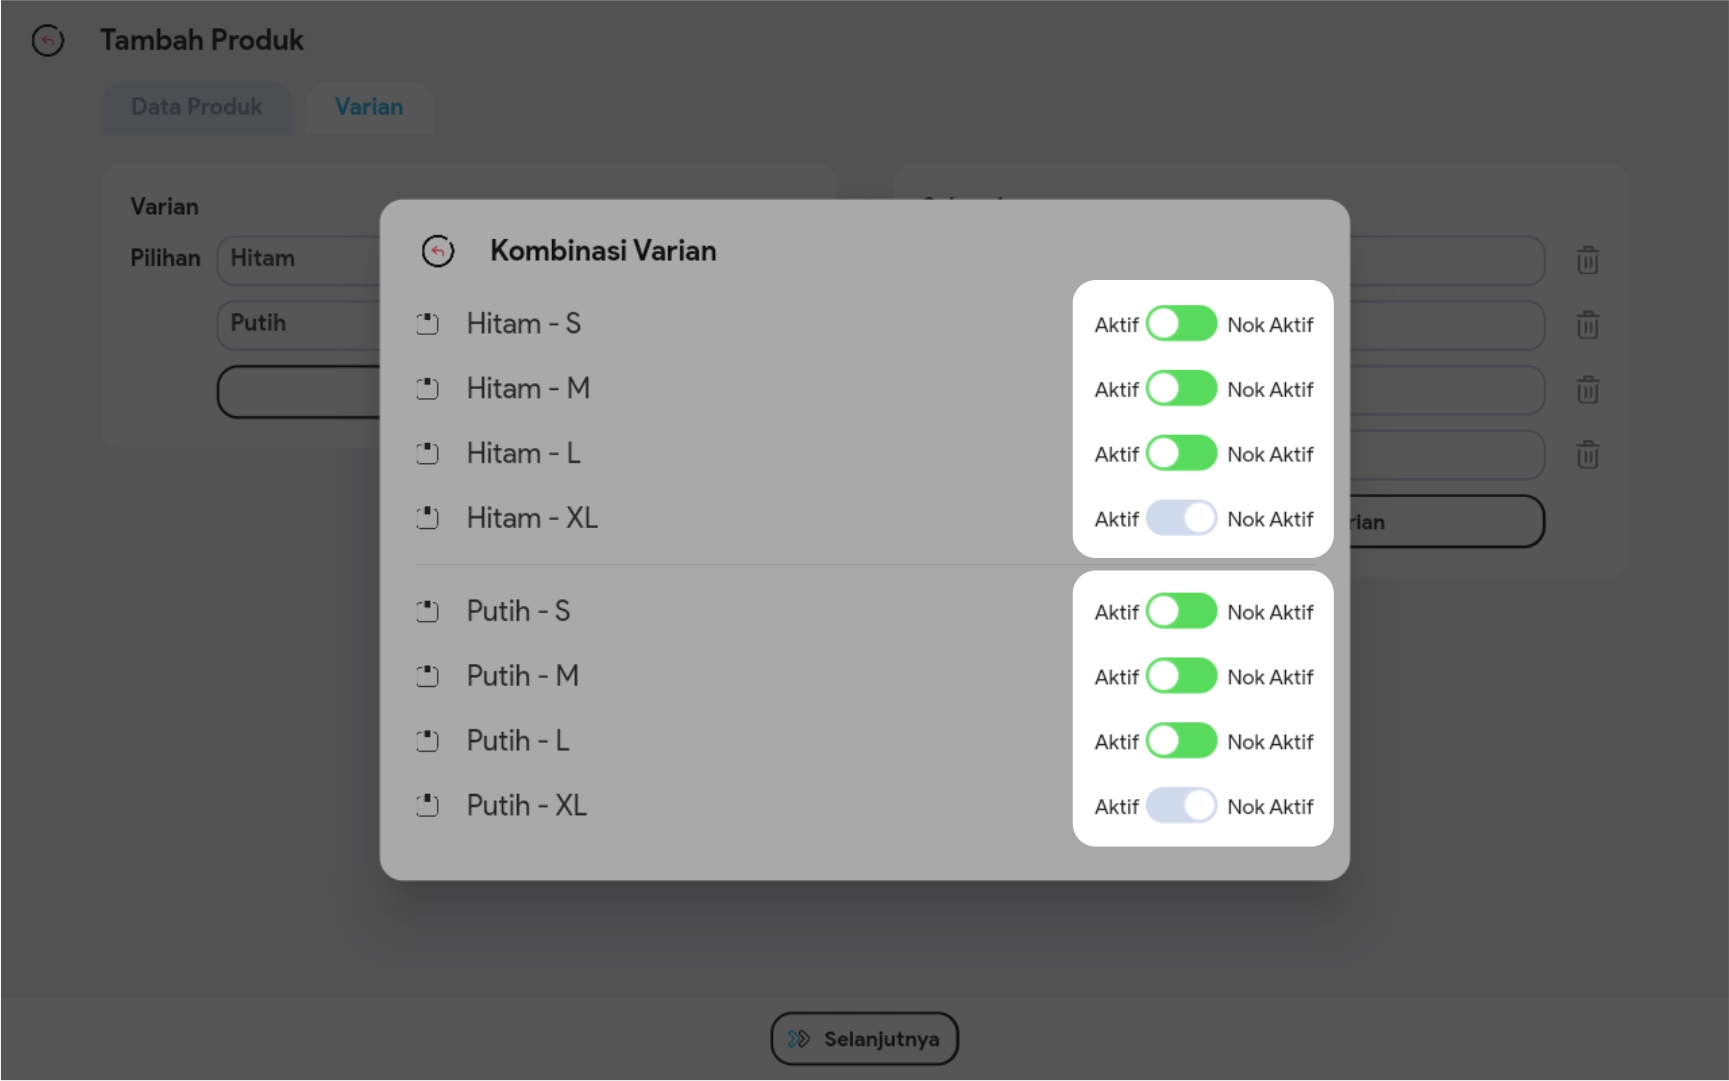This screenshot has width=1729, height=1081.
Task: Toggle the Putih - L active switch
Action: pyautogui.click(x=1181, y=741)
